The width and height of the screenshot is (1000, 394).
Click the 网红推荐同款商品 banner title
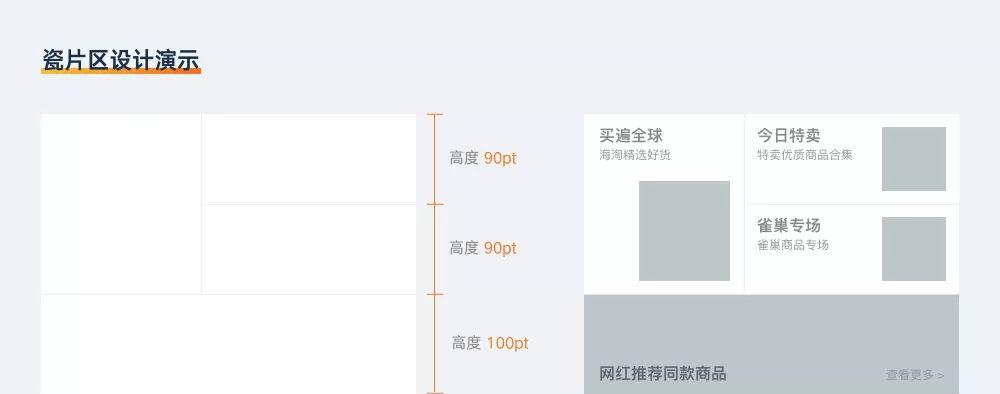663,374
